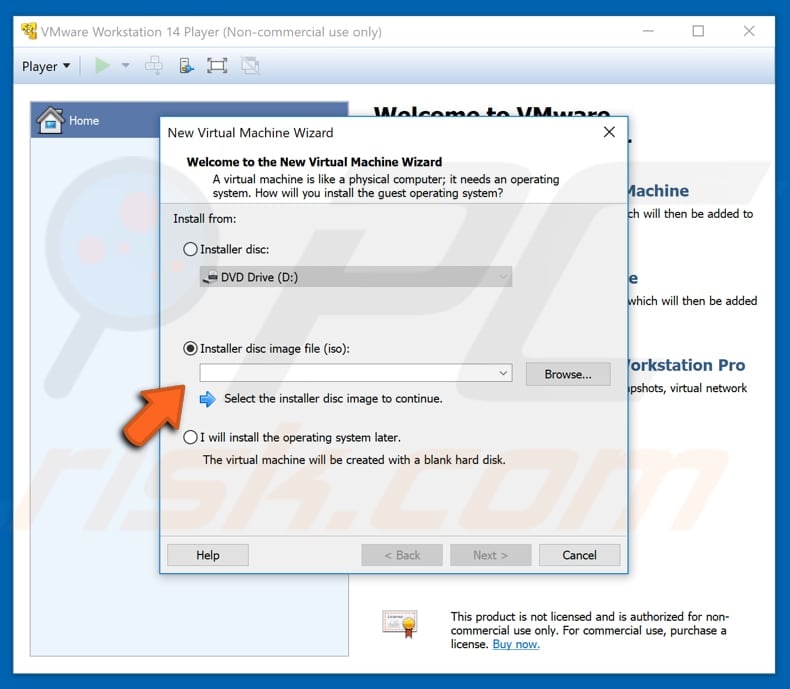Open the DVD Drive (D:) dropdown
The width and height of the screenshot is (790, 689).
pyautogui.click(x=356, y=277)
